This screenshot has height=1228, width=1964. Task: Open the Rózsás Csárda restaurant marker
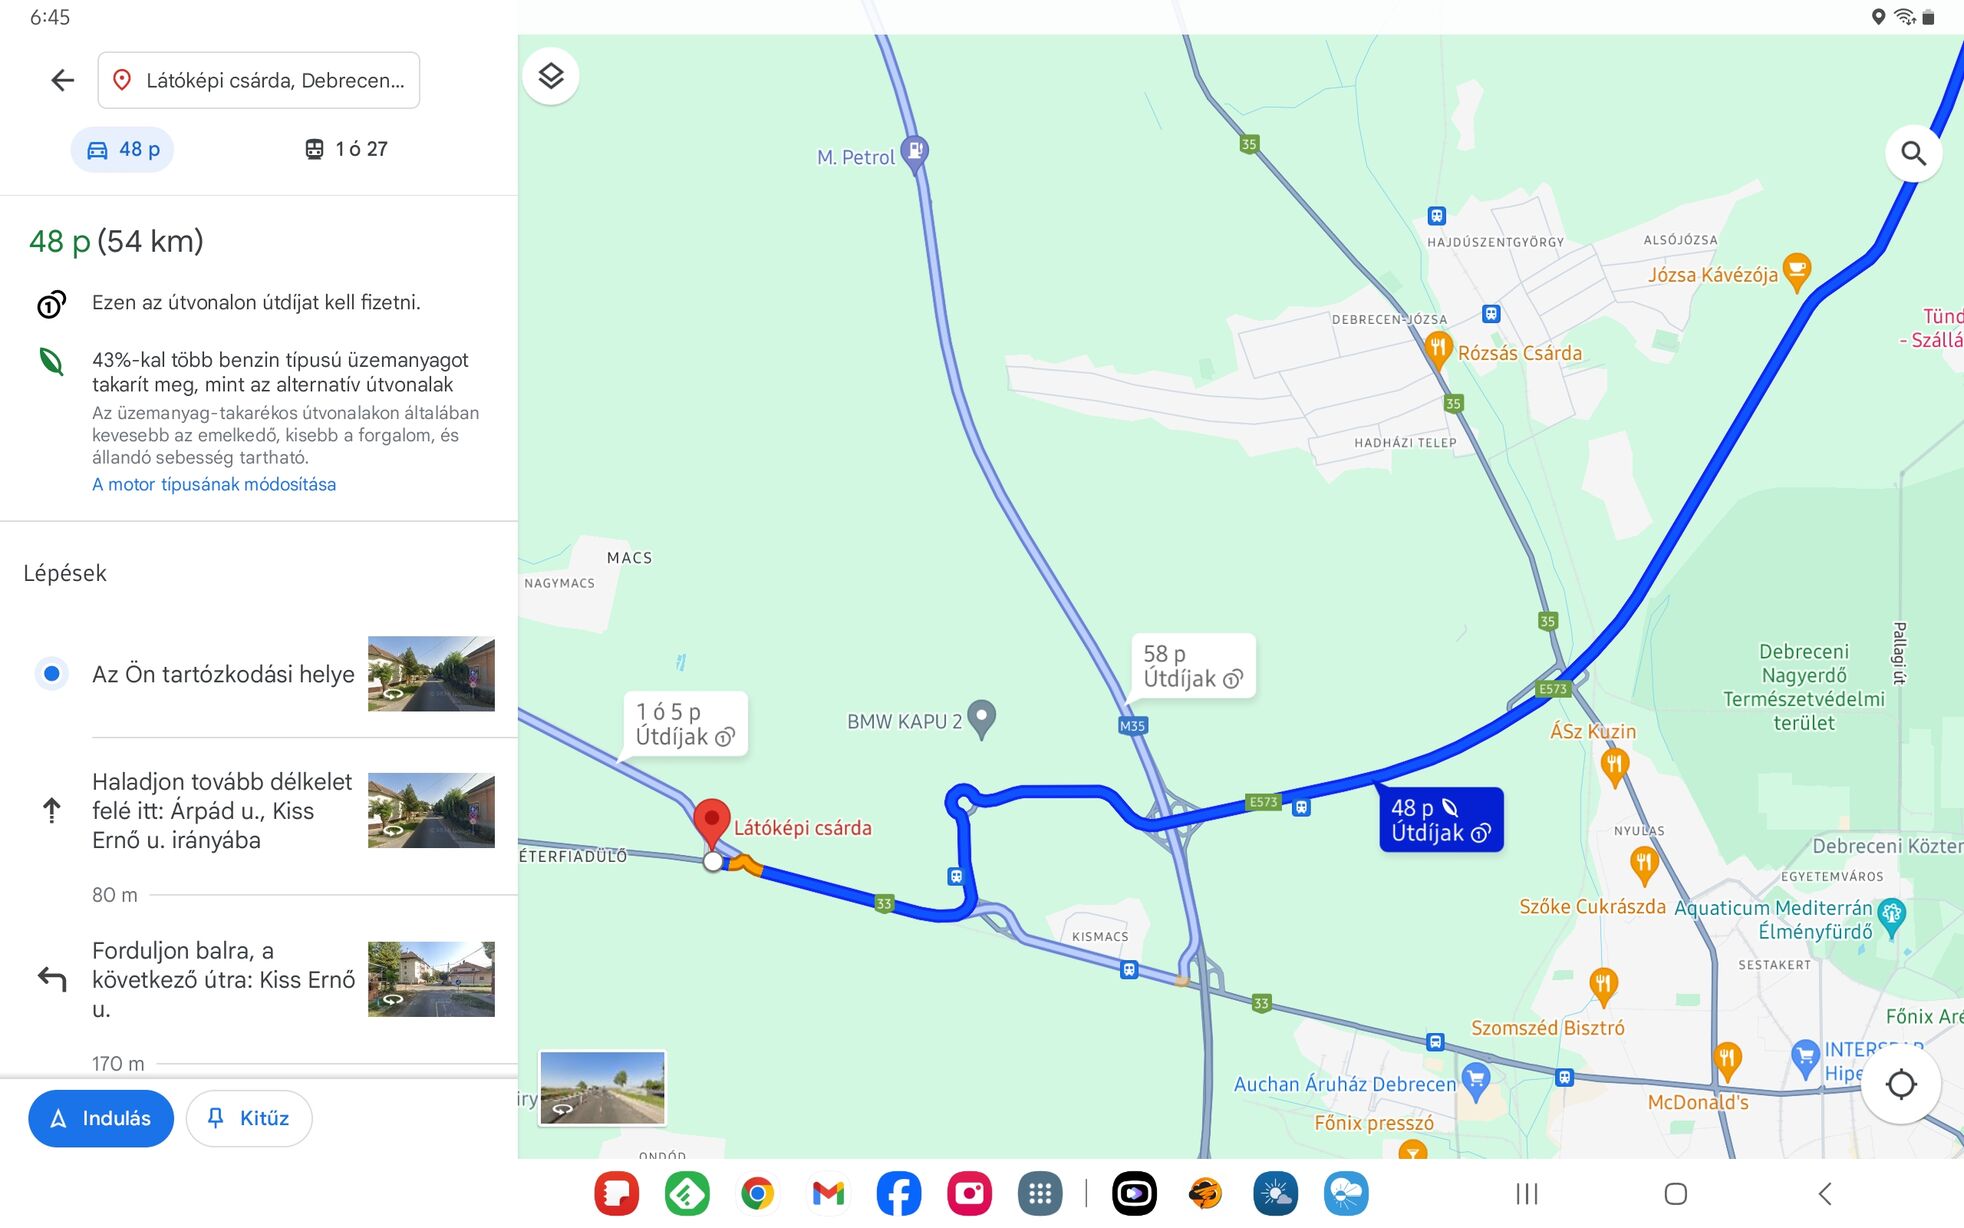[x=1438, y=351]
